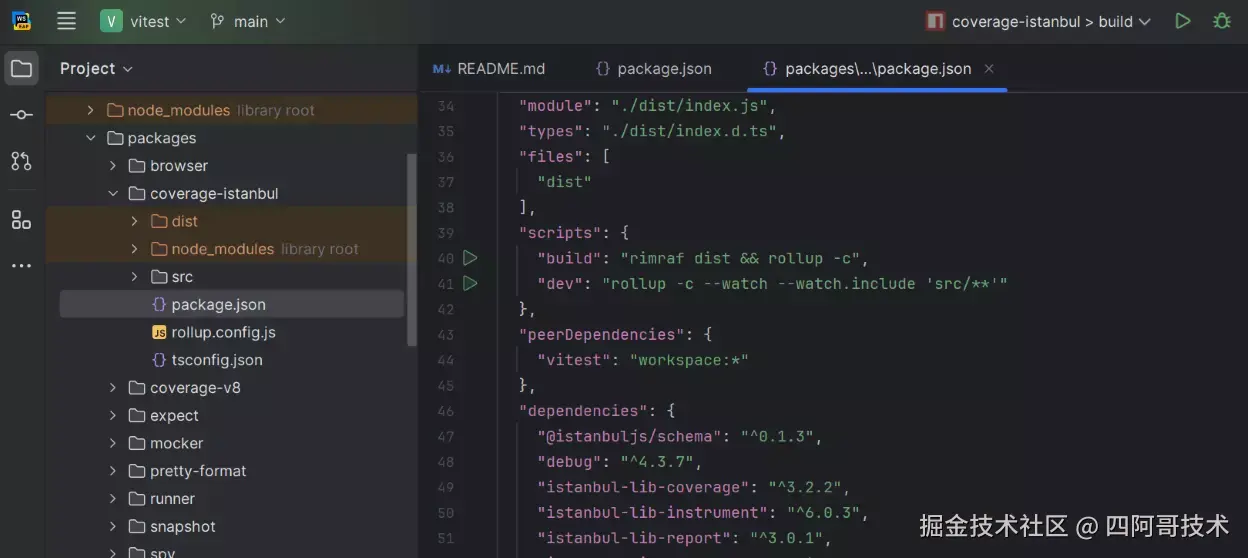The width and height of the screenshot is (1248, 558).
Task: Click the tsconfig.json braces file icon
Action: pyautogui.click(x=159, y=360)
